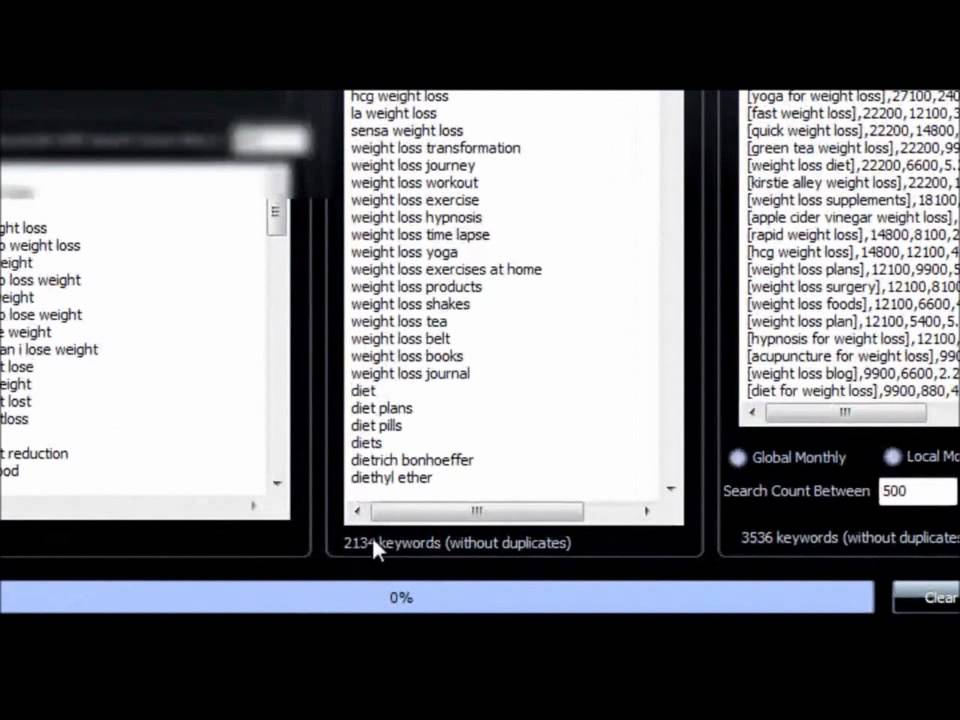This screenshot has height=720, width=960.
Task: Click the 0% progress bar
Action: point(437,597)
